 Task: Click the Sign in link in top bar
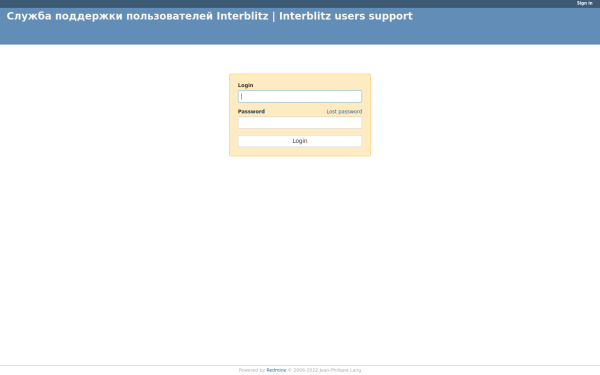click(584, 3)
